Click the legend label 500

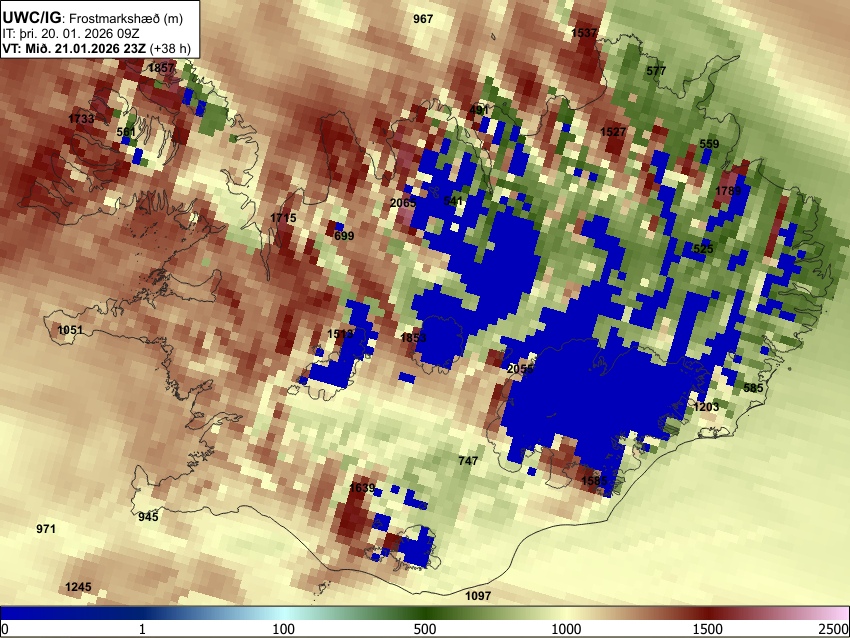tap(425, 629)
